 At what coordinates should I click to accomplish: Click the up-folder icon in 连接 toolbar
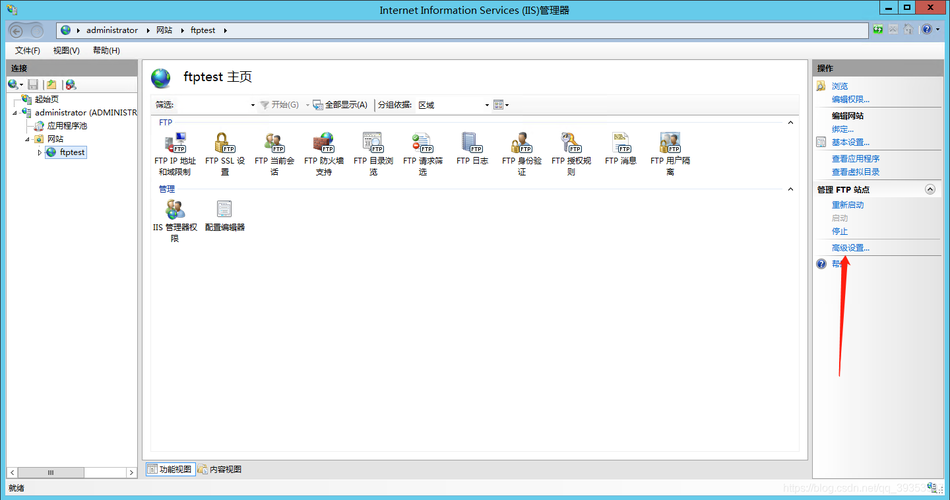coord(52,85)
